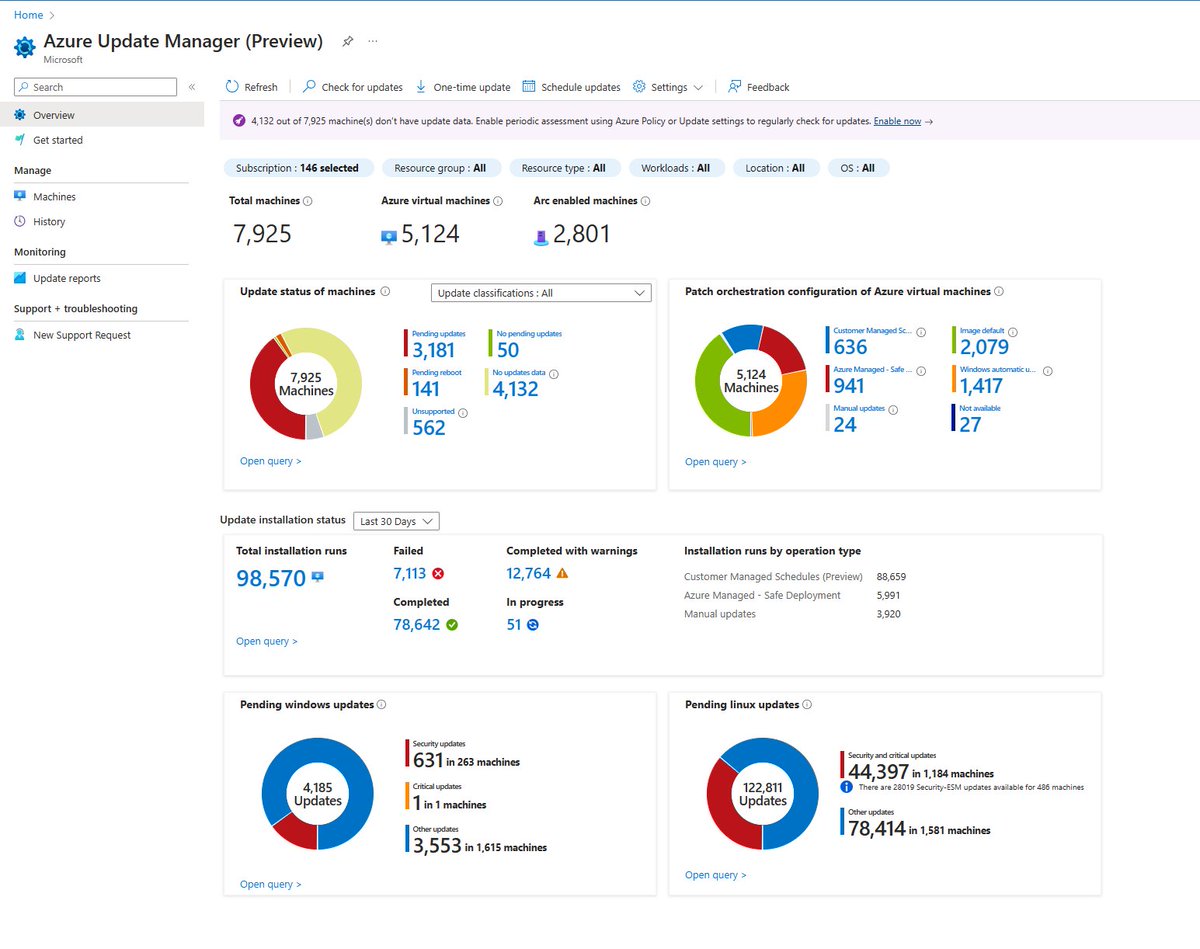The height and width of the screenshot is (949, 1200).
Task: Click the Azure Update Manager gear logo
Action: click(25, 47)
